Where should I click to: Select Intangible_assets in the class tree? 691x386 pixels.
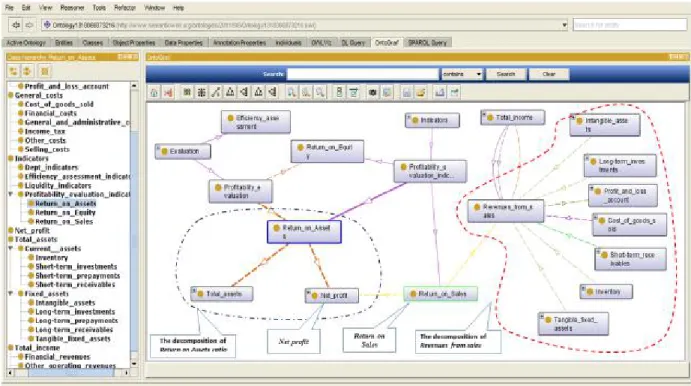[65, 302]
